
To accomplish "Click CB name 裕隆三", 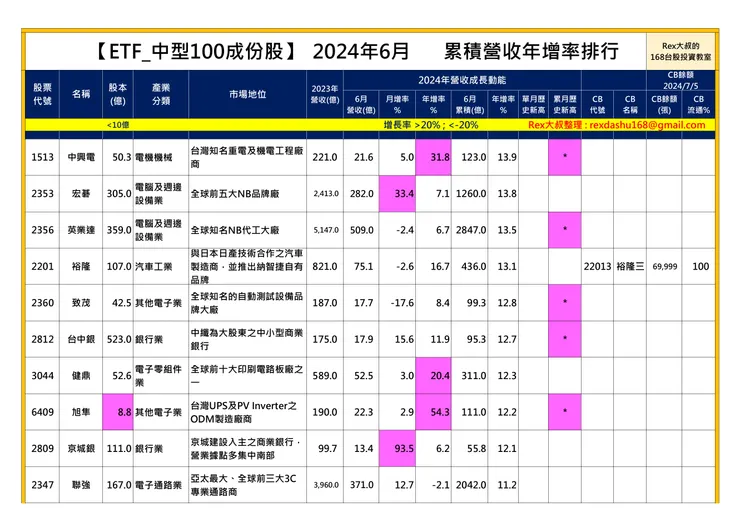I will pyautogui.click(x=630, y=266).
